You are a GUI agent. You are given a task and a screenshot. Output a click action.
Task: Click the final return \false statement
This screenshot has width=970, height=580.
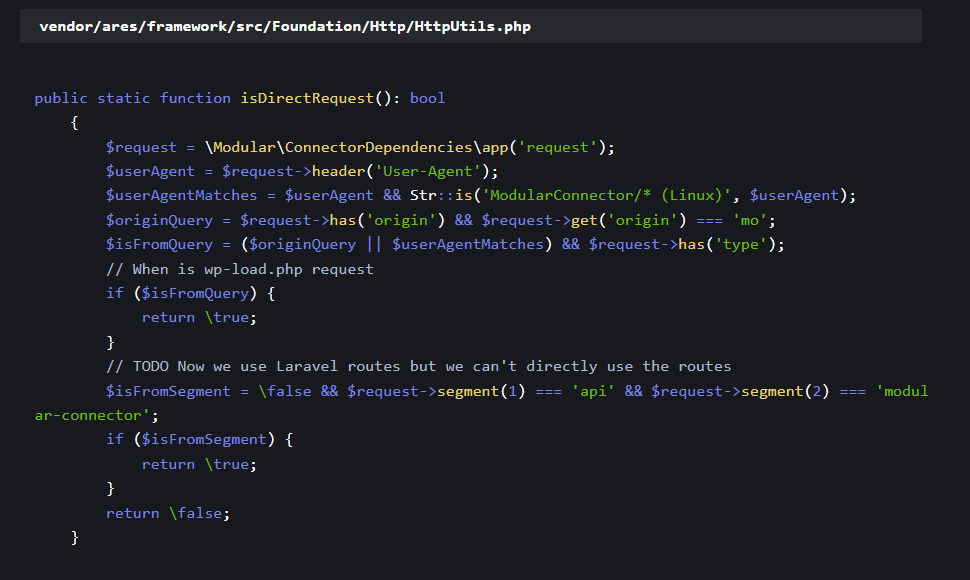[x=168, y=513]
